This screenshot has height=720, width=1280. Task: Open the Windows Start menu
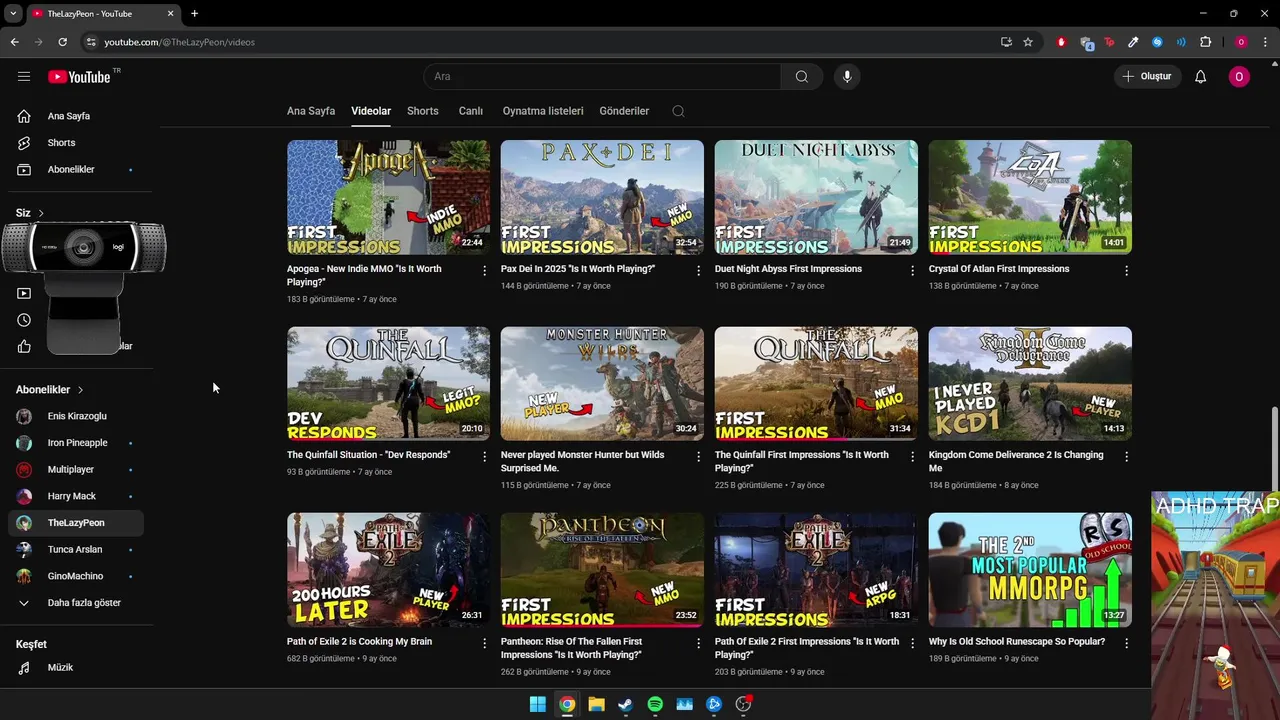click(537, 704)
